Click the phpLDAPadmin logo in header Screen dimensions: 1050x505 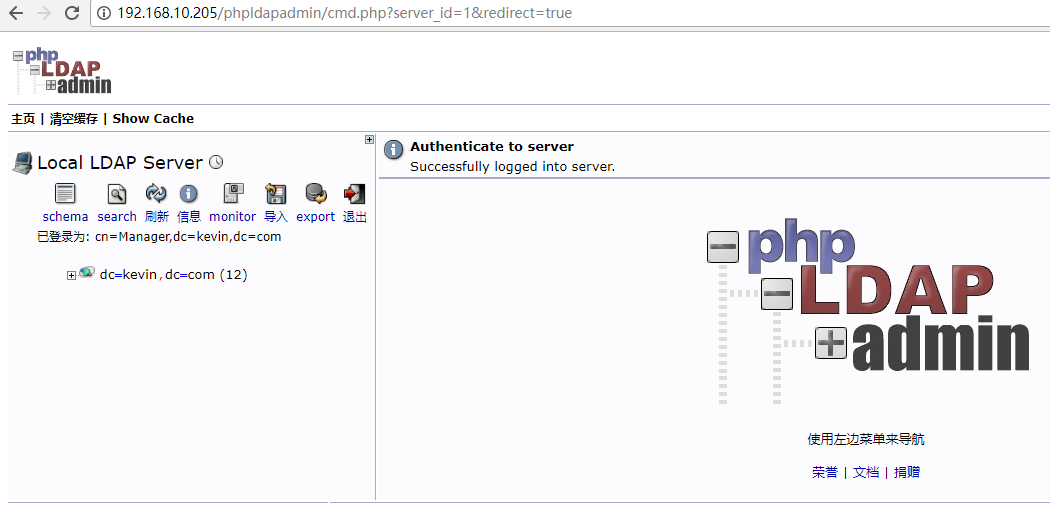pyautogui.click(x=62, y=70)
